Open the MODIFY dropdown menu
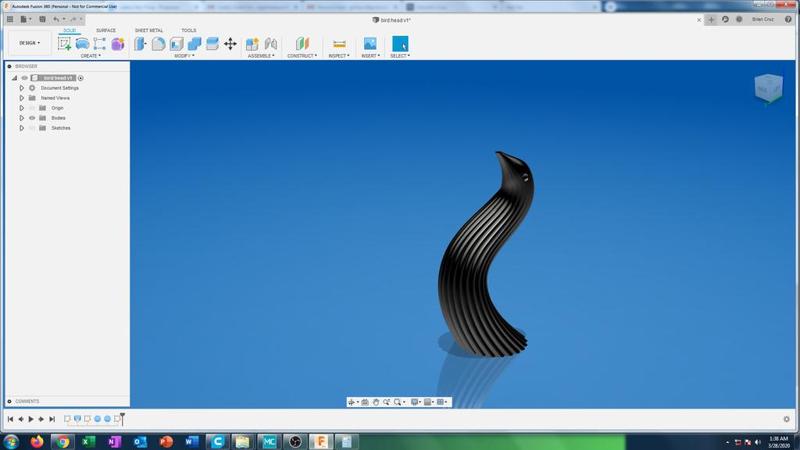The height and width of the screenshot is (450, 800). [x=184, y=56]
